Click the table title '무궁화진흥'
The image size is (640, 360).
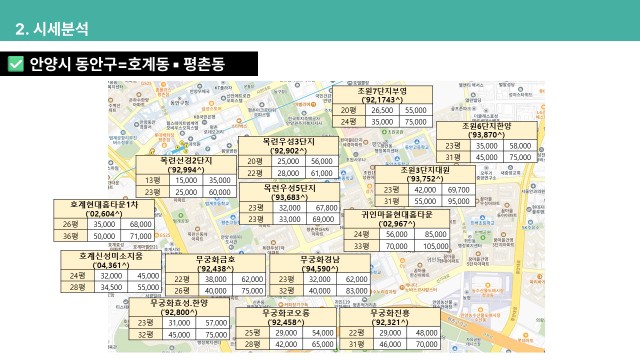[x=390, y=313]
